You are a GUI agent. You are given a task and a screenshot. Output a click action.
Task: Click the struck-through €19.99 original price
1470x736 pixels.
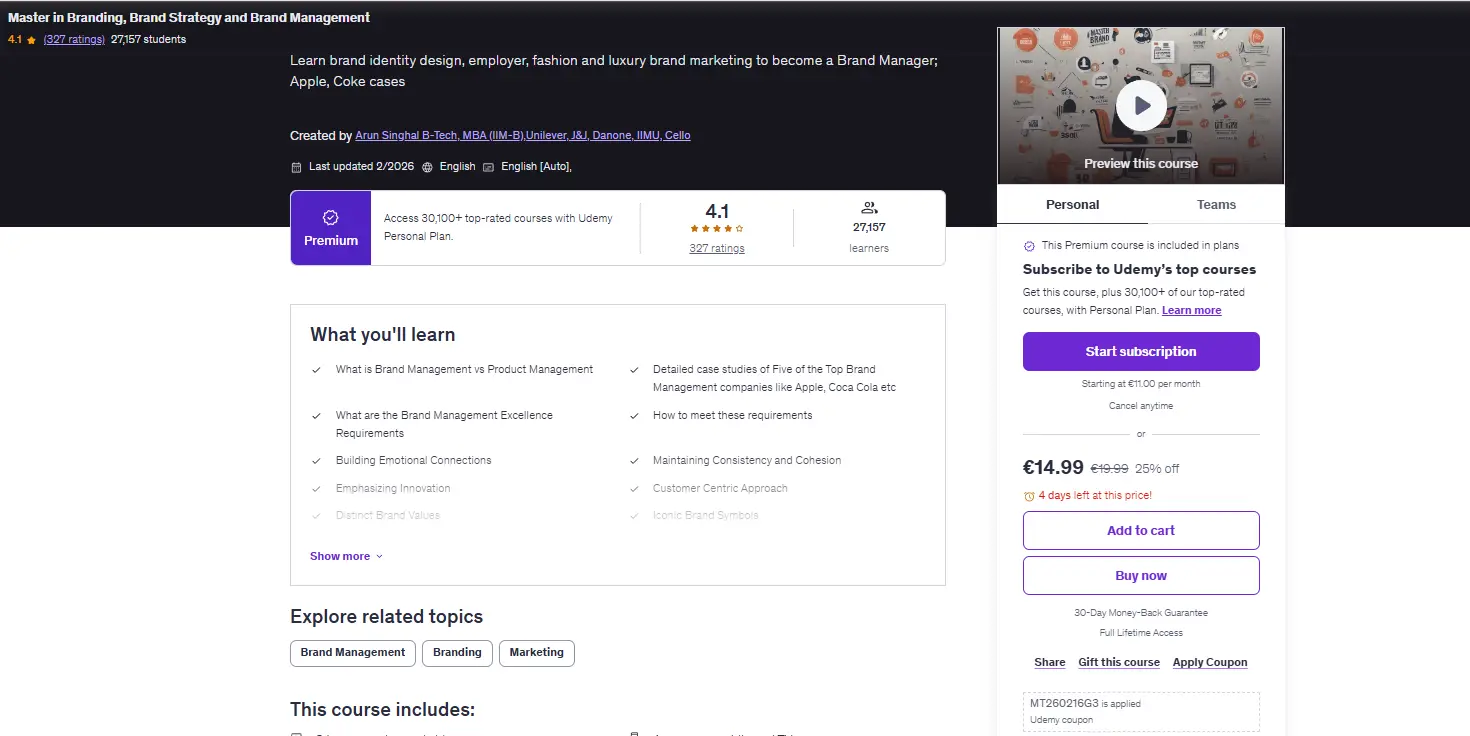1109,469
